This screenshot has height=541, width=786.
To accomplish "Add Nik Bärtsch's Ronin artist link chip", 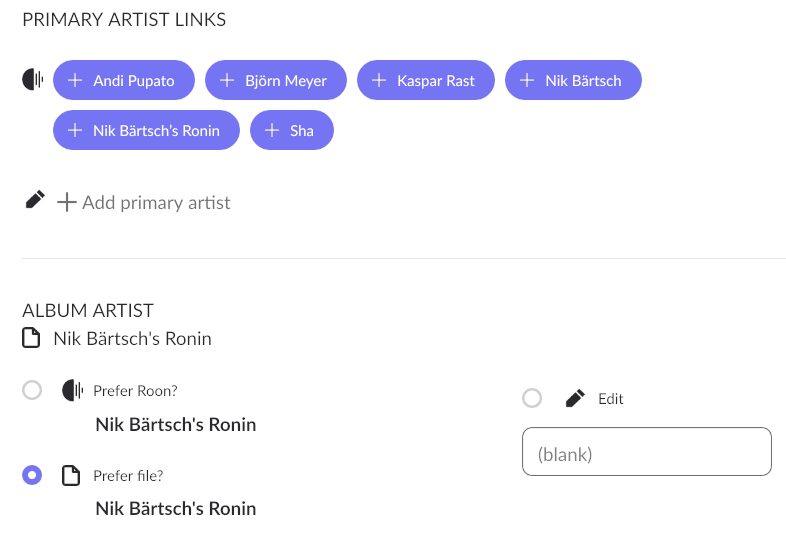I will tap(146, 130).
